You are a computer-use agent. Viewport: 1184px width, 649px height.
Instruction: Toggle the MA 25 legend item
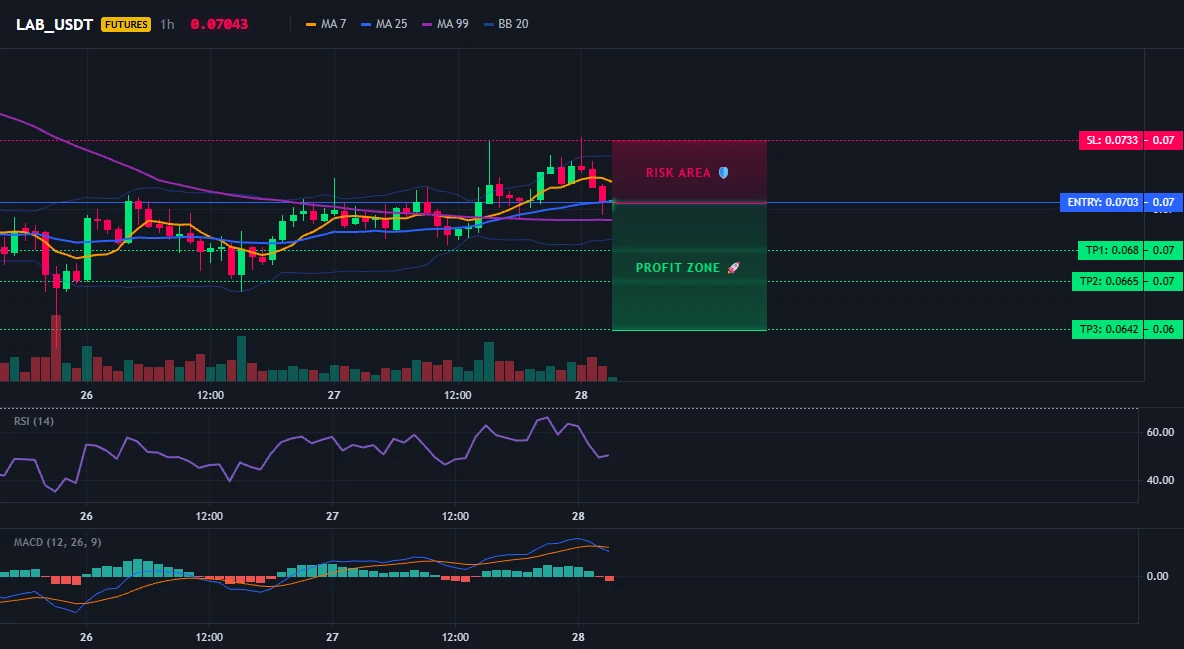click(x=384, y=24)
